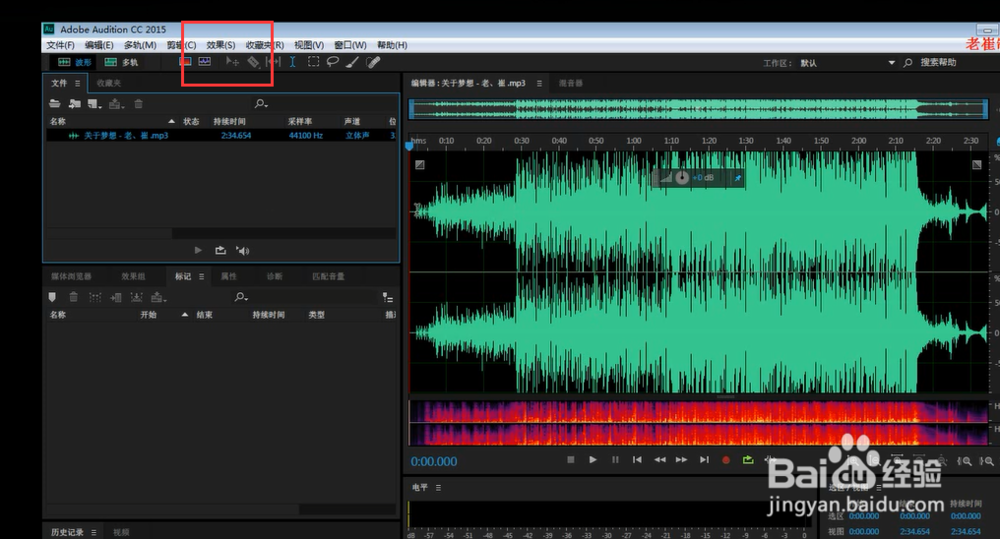
Task: Click marker list settings icon in Markers panel
Action: tap(387, 297)
